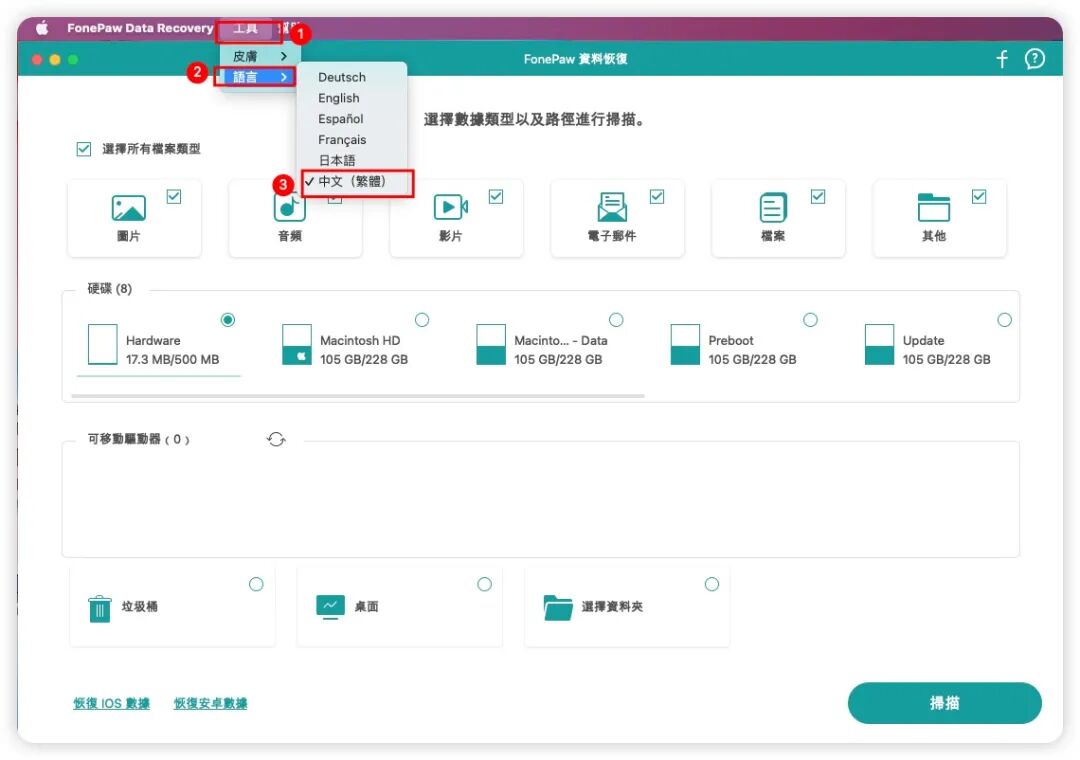Click the hard drive list horizontal scrollbar
This screenshot has height=760, width=1080.
[x=357, y=396]
